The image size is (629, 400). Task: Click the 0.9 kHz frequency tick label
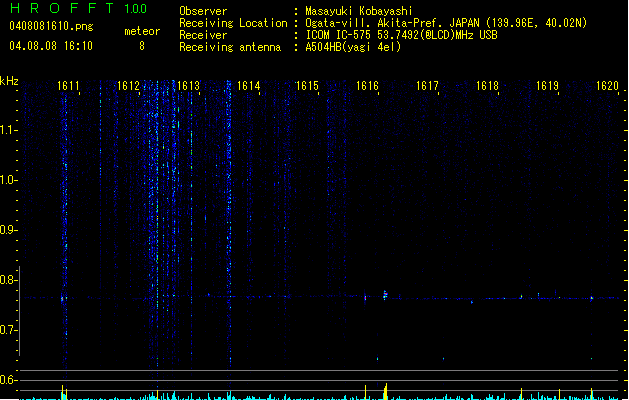point(9,230)
